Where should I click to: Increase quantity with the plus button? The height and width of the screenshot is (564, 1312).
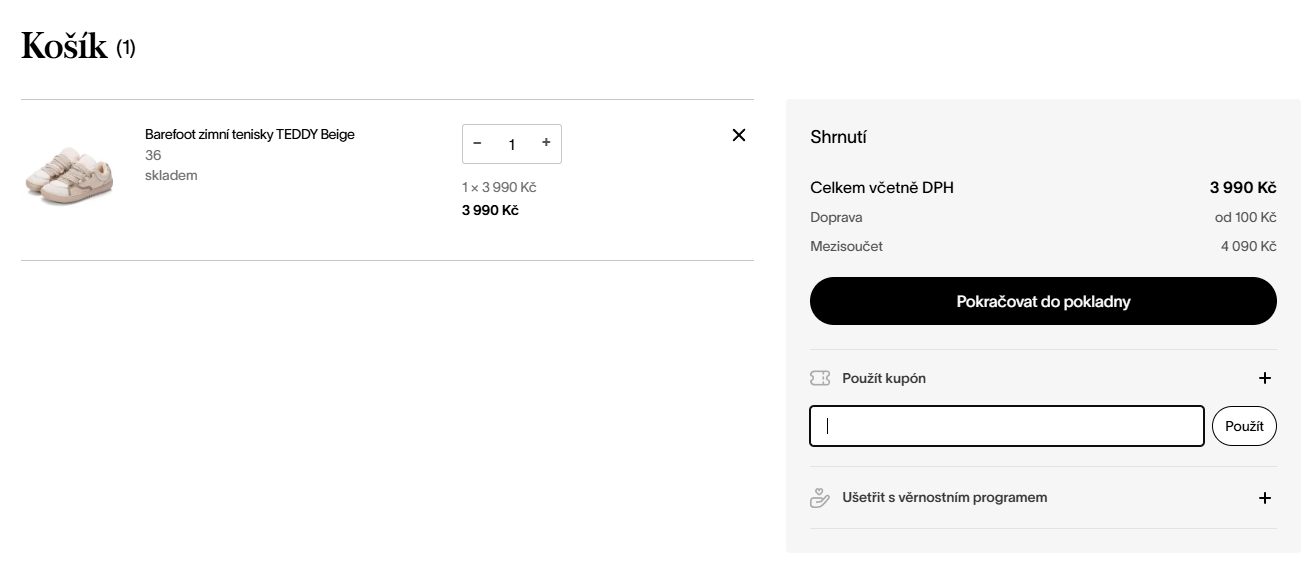pos(546,143)
